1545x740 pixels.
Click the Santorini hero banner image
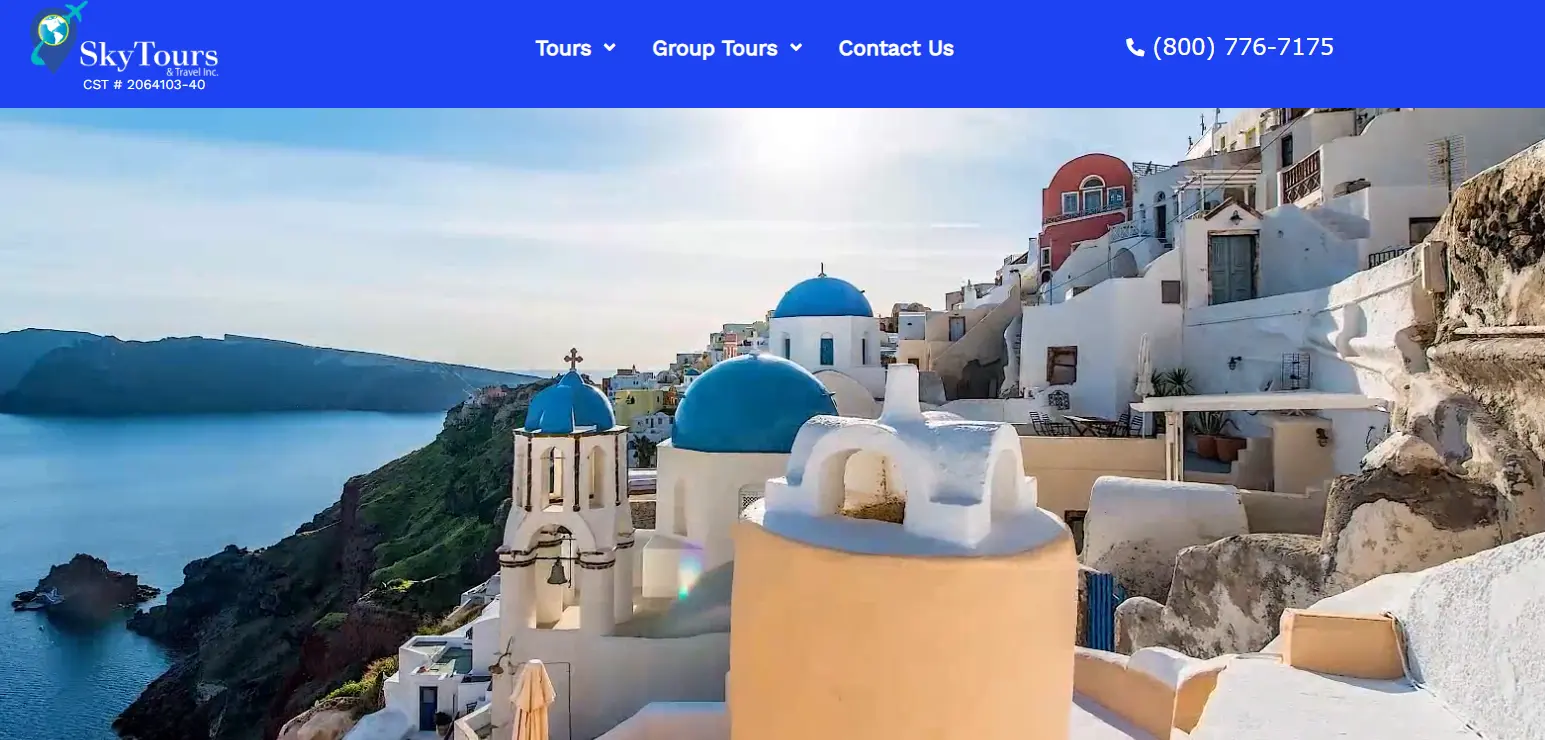coord(772,424)
